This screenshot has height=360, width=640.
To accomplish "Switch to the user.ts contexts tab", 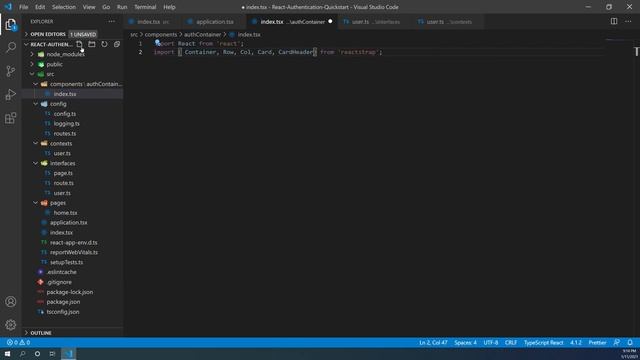I will (x=448, y=22).
